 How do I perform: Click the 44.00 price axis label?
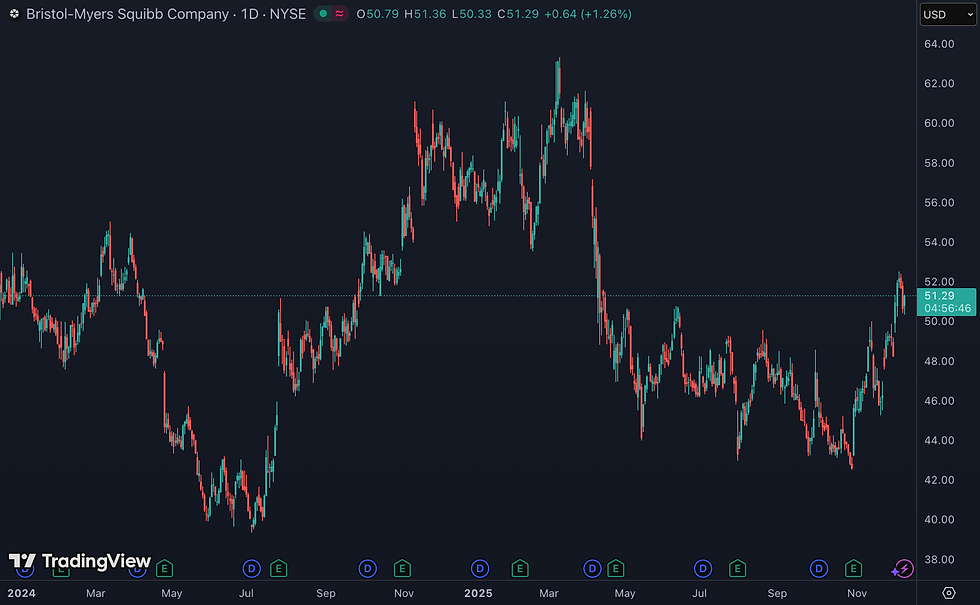(939, 441)
